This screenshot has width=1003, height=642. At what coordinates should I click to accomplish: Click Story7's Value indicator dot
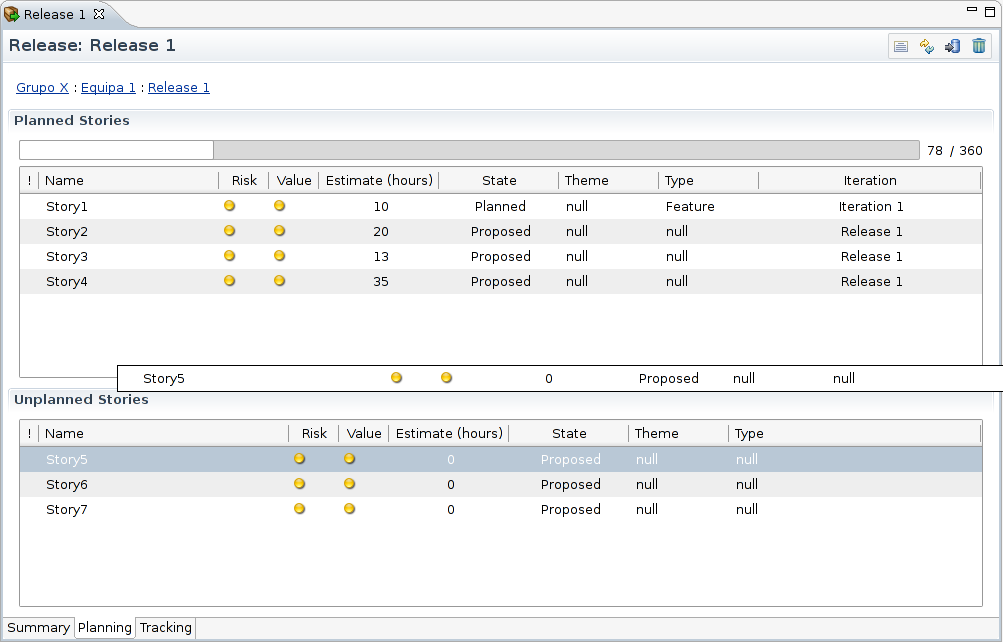coord(349,509)
